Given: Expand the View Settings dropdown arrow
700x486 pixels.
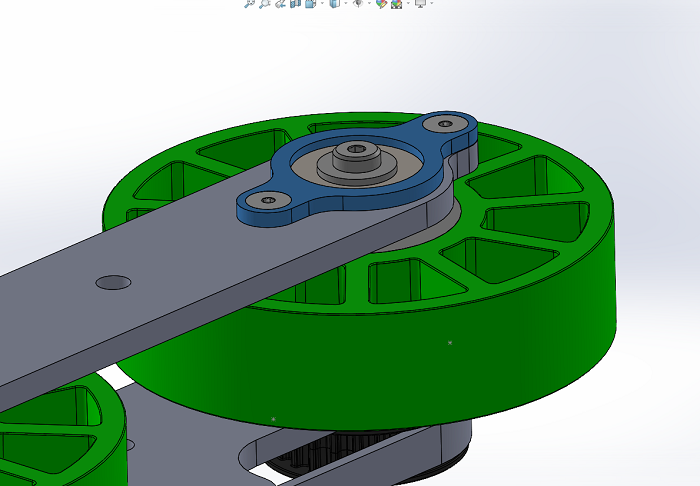Looking at the screenshot, I should [x=432, y=3].
